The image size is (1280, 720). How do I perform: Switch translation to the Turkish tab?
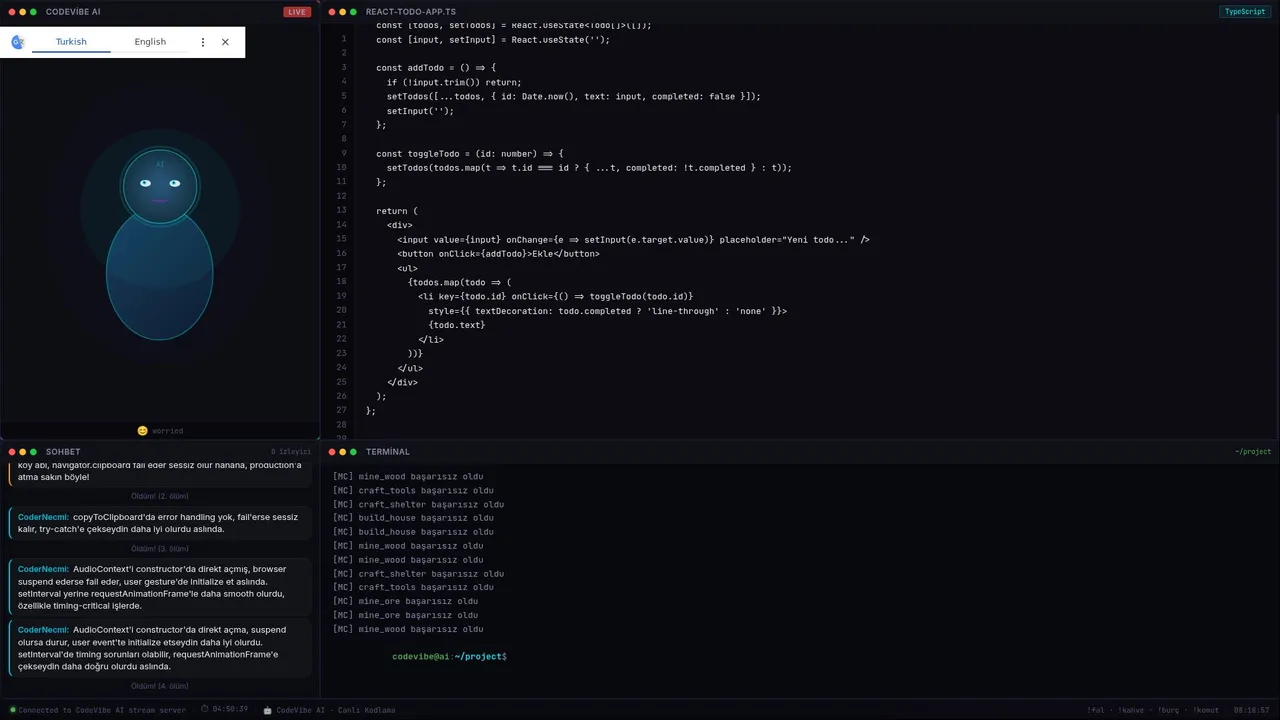coord(71,42)
